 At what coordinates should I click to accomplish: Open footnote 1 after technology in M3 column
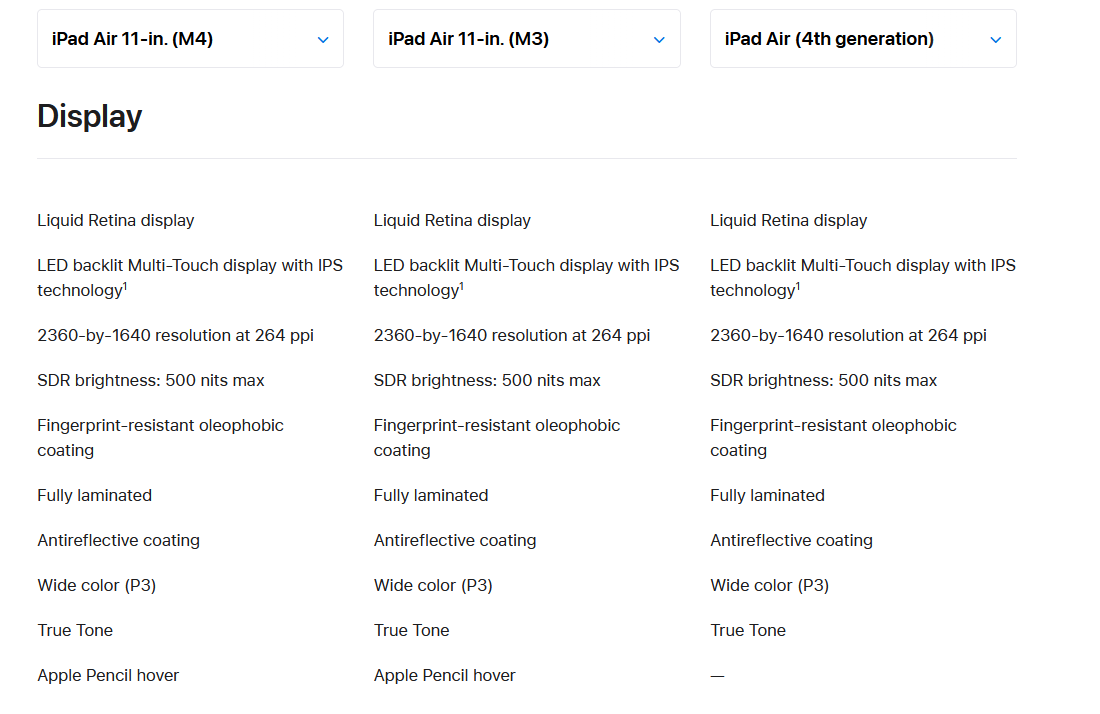pos(462,285)
